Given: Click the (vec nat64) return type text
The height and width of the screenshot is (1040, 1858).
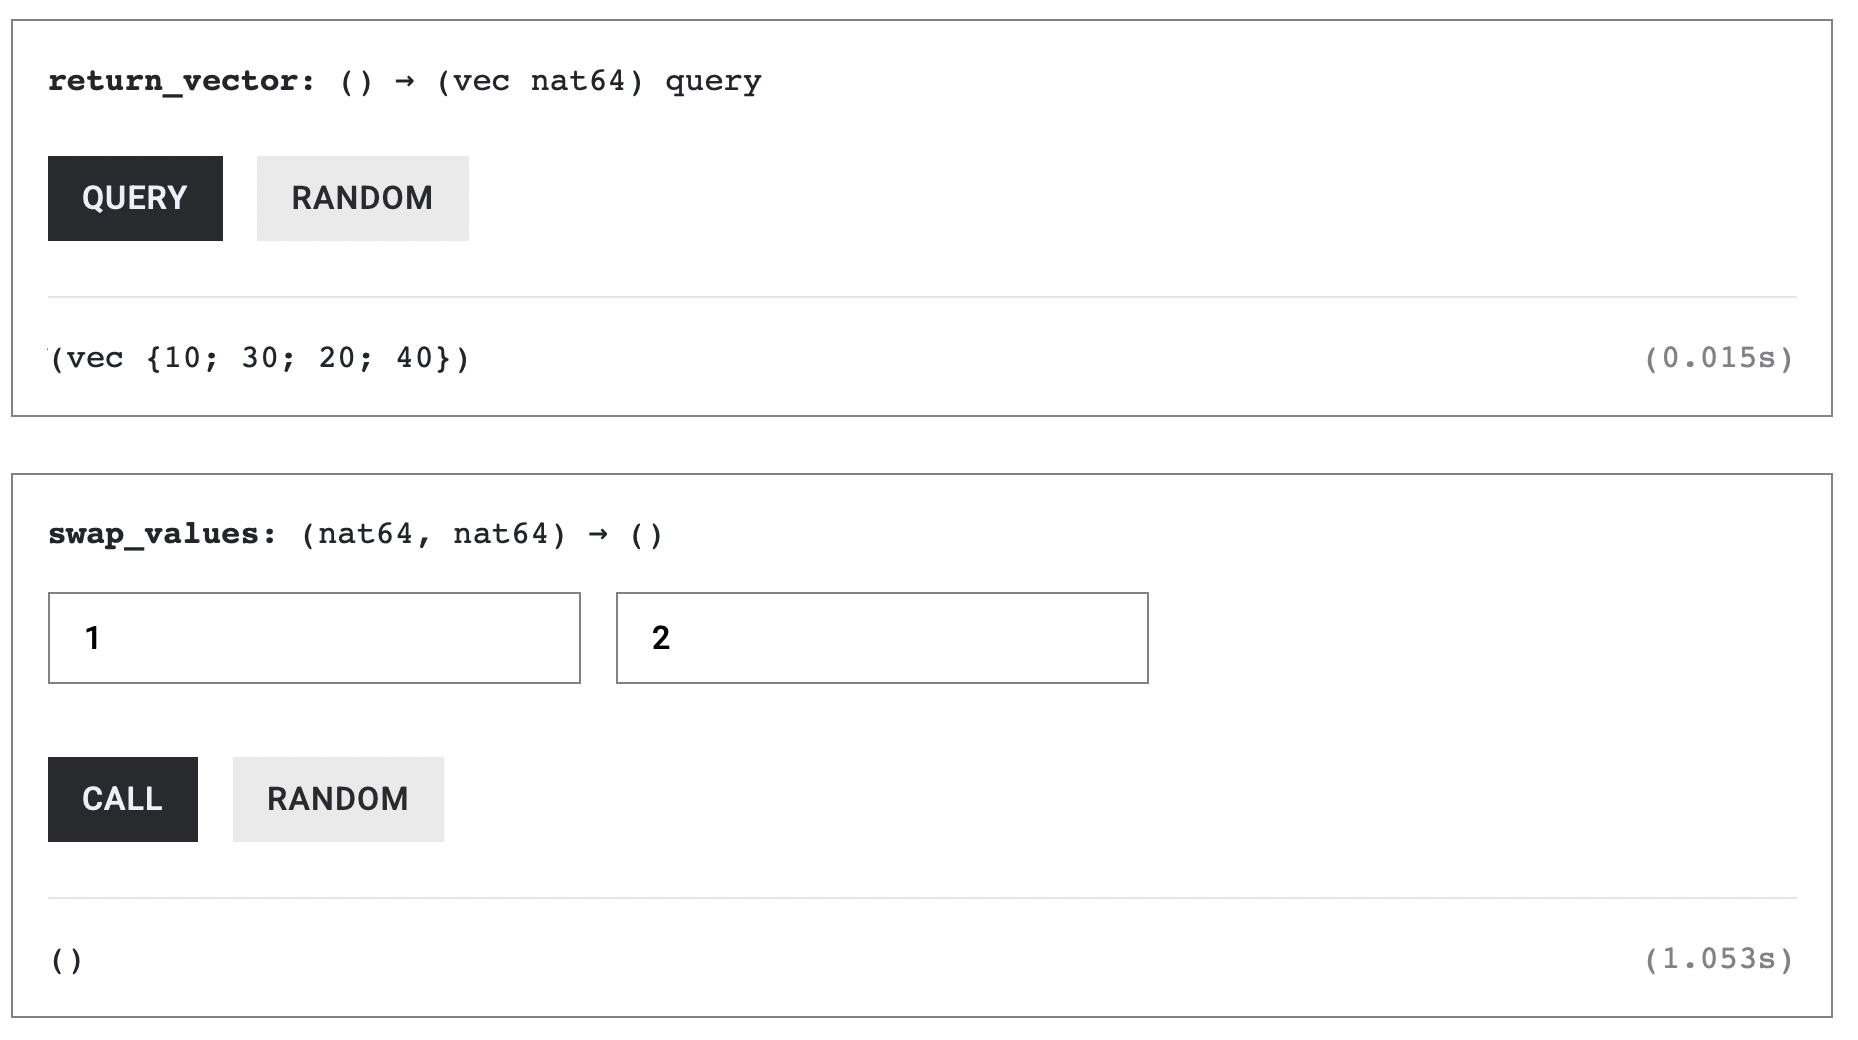Looking at the screenshot, I should pyautogui.click(x=540, y=81).
